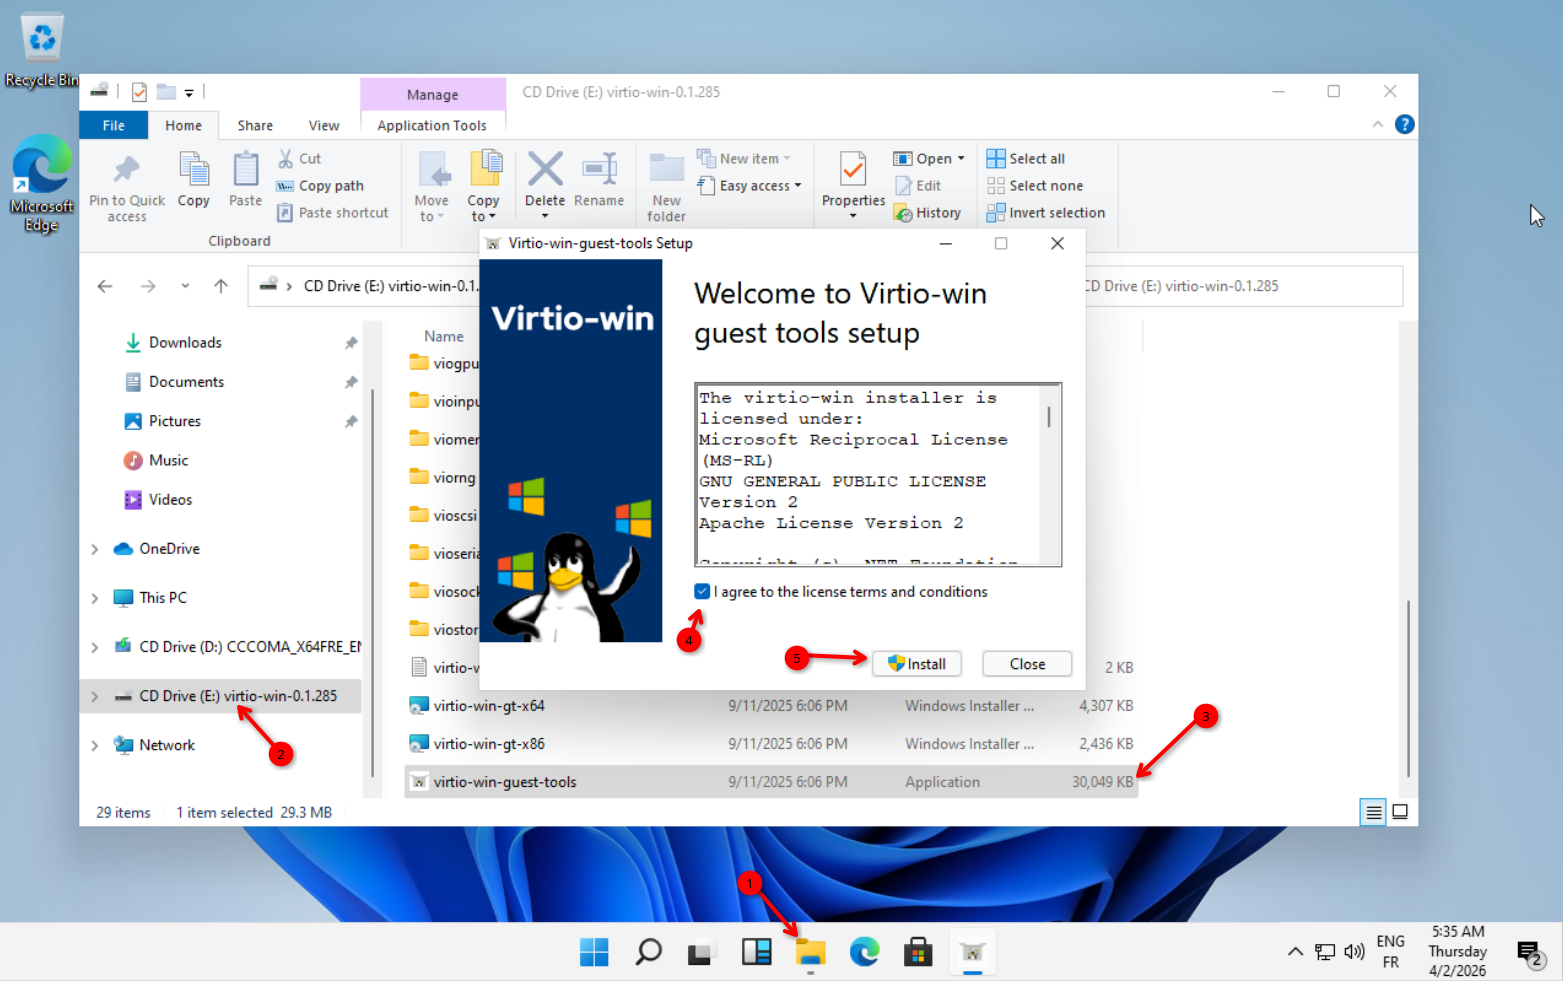Expand the This PC tree node
Screen dimensions: 1563x981
(95, 598)
